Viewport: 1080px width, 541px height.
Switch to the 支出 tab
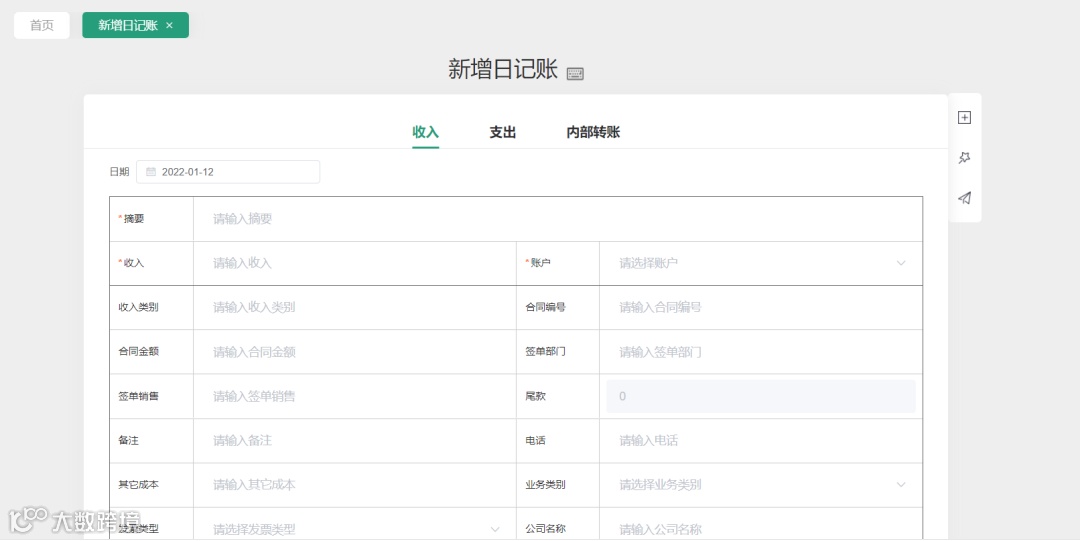(503, 132)
